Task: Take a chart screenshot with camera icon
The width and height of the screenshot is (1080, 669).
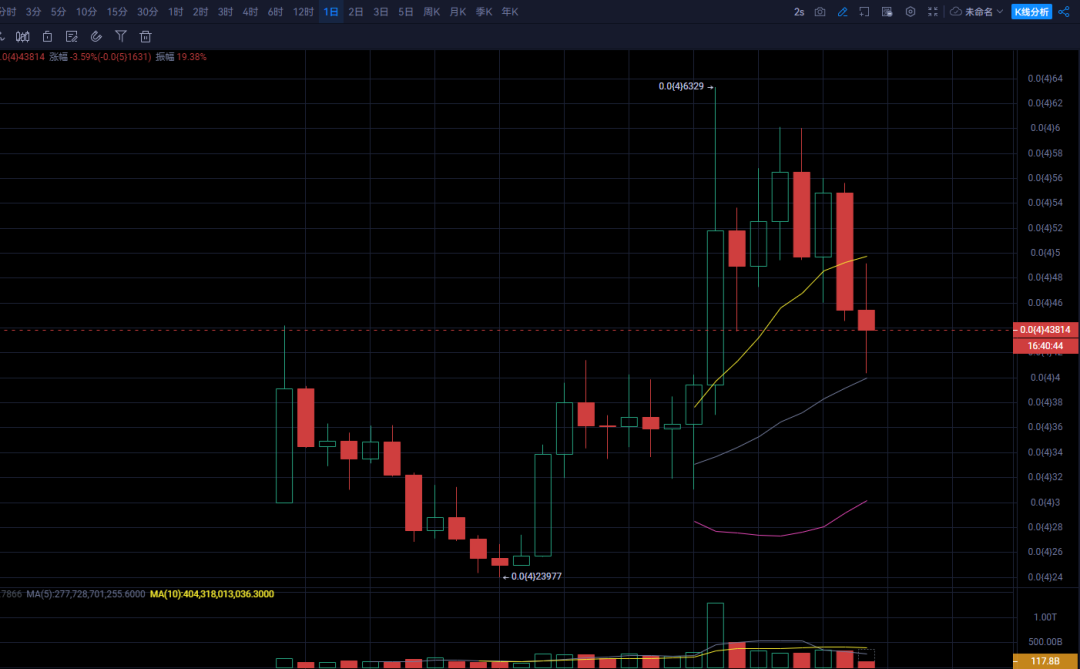Action: (x=820, y=12)
